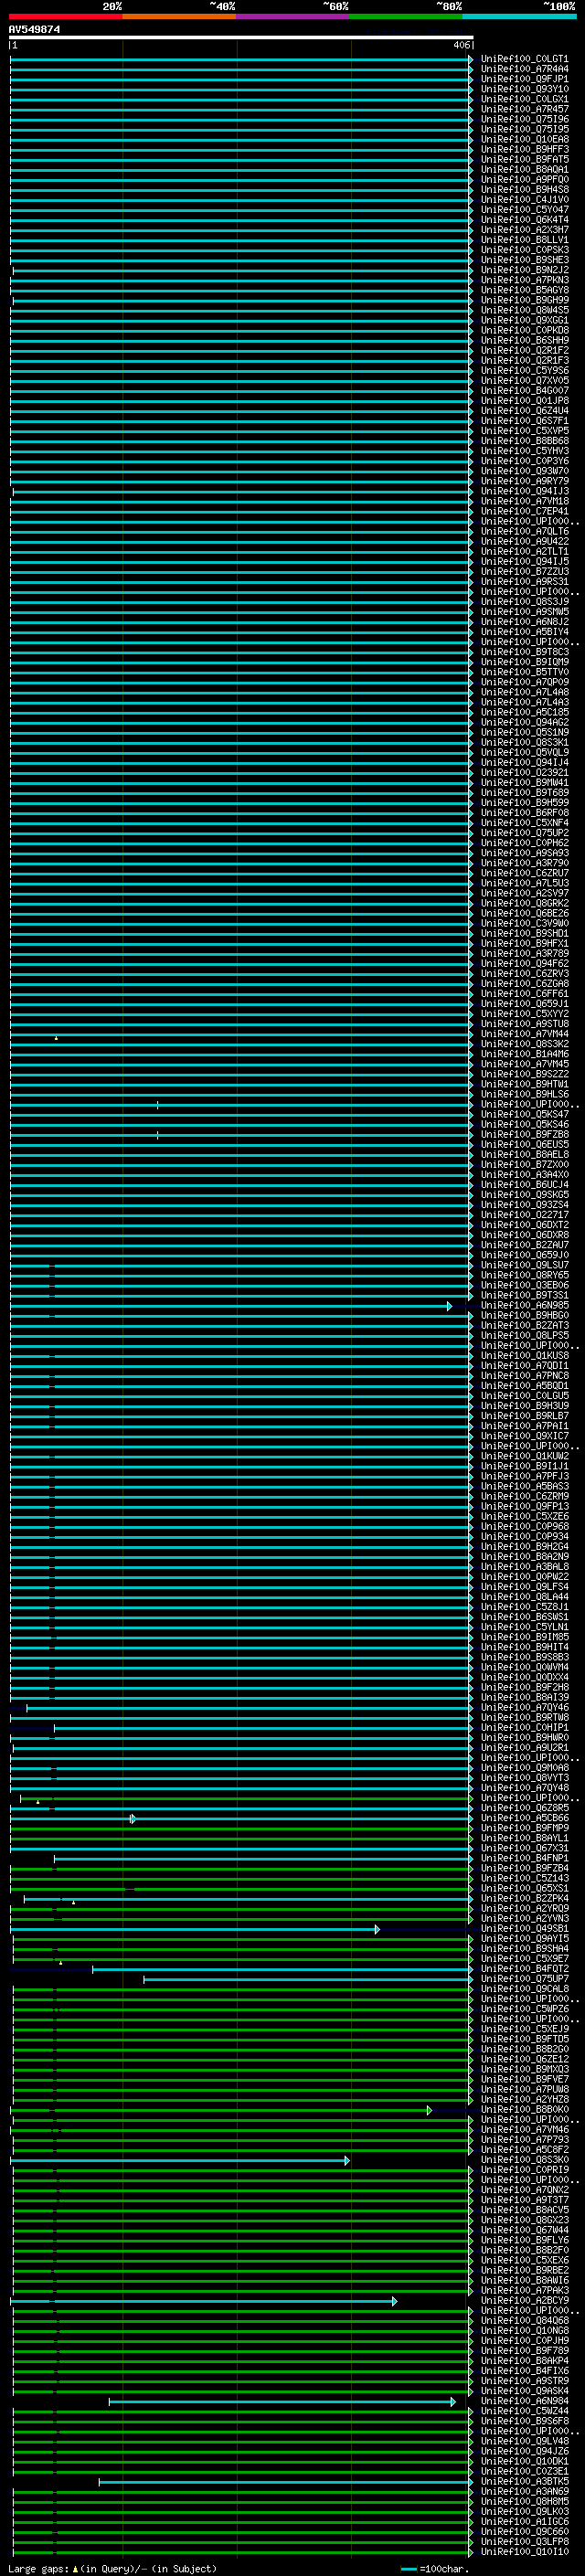
Task: Open hit UniRef100_B2ZPK4
Action: 524,1899
